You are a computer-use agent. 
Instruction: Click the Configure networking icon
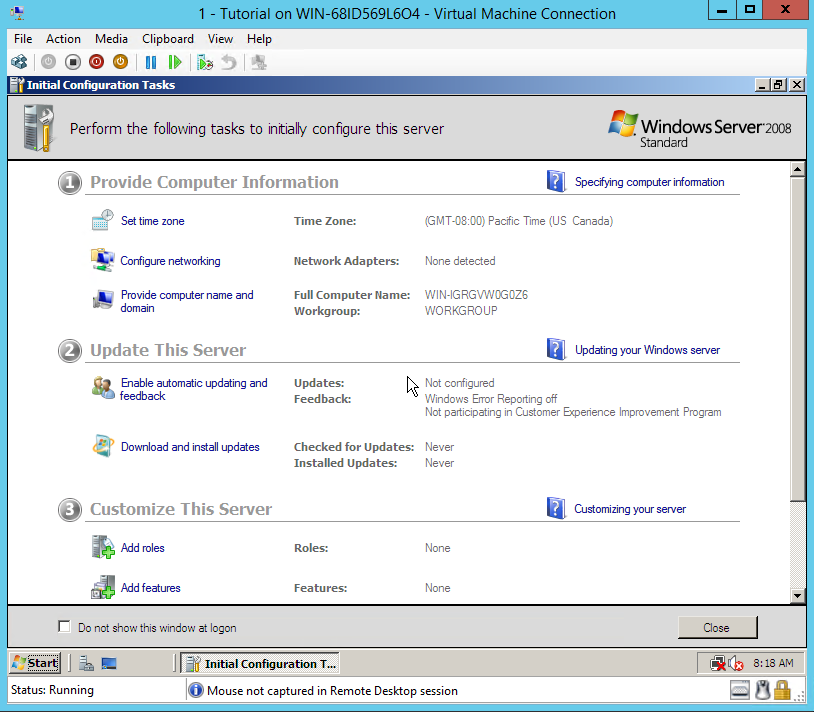point(103,259)
